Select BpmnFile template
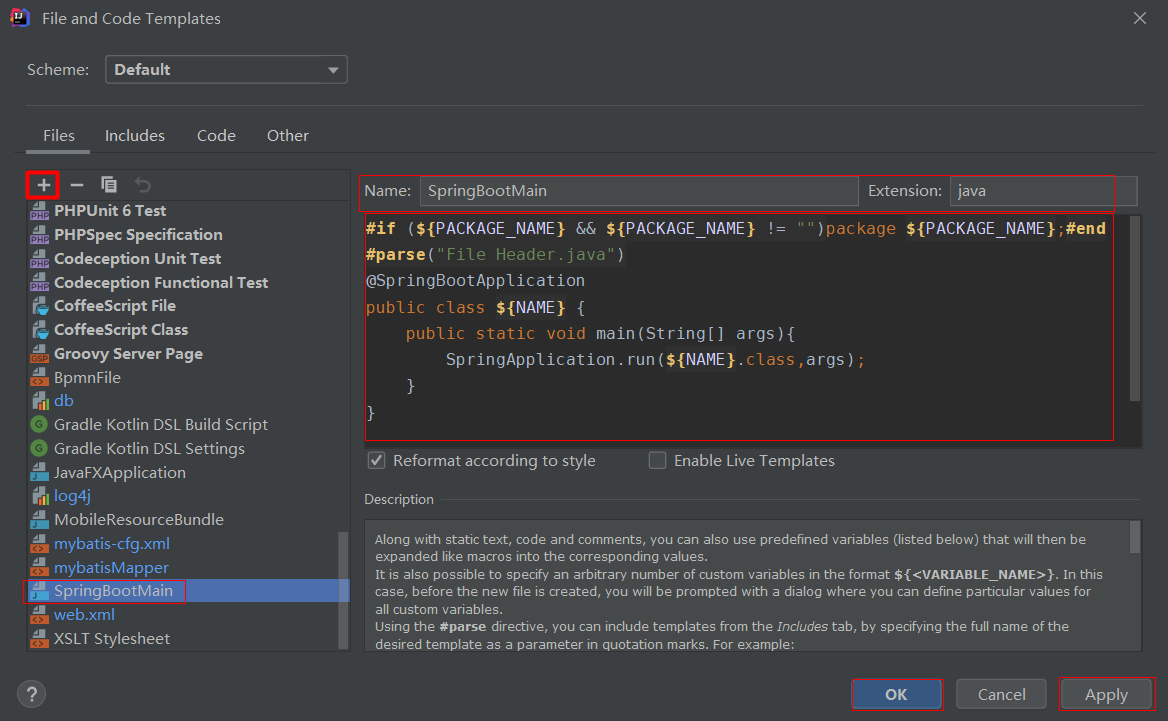Image resolution: width=1168 pixels, height=721 pixels. click(188, 378)
